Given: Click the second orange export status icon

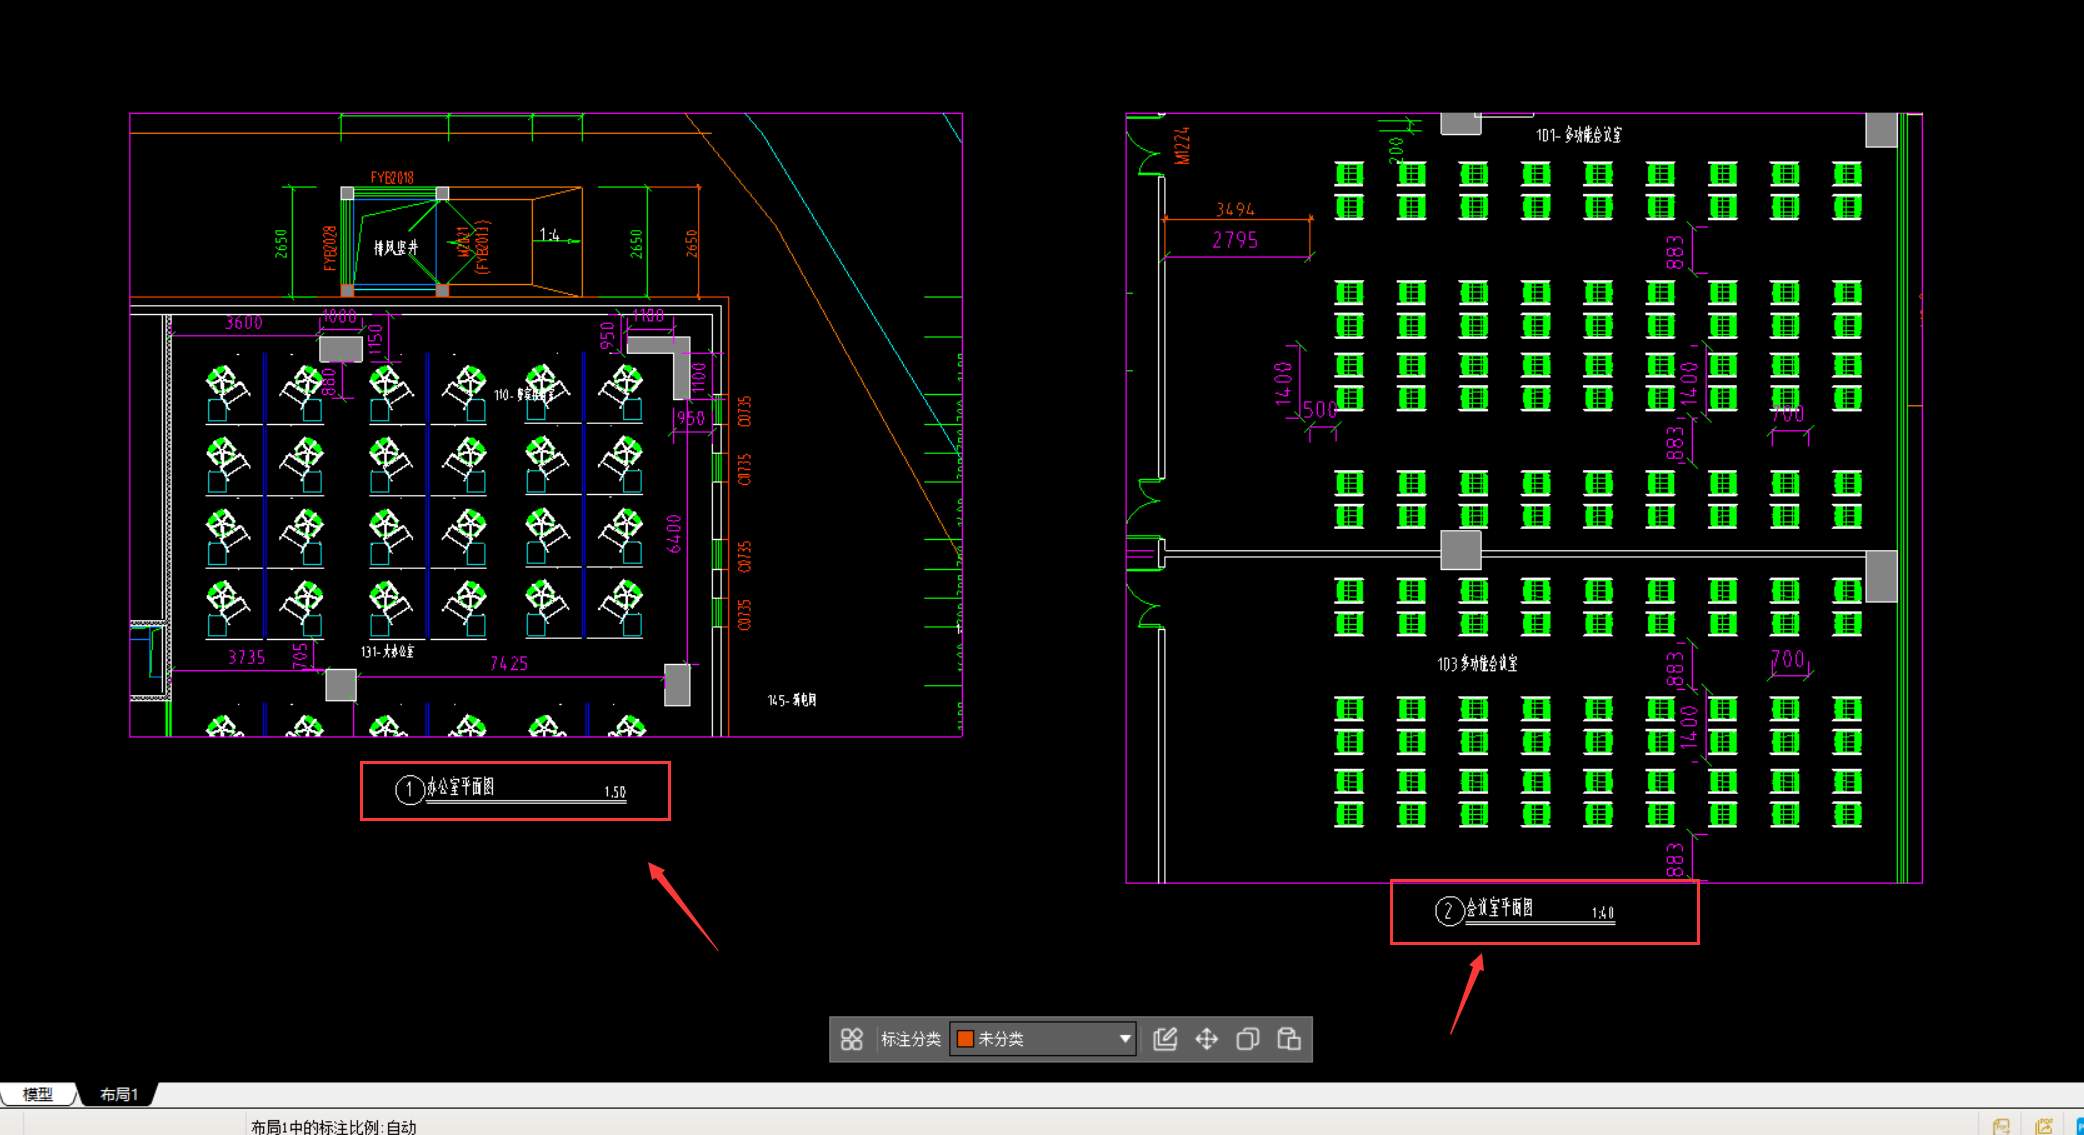Looking at the screenshot, I should tap(2044, 1126).
